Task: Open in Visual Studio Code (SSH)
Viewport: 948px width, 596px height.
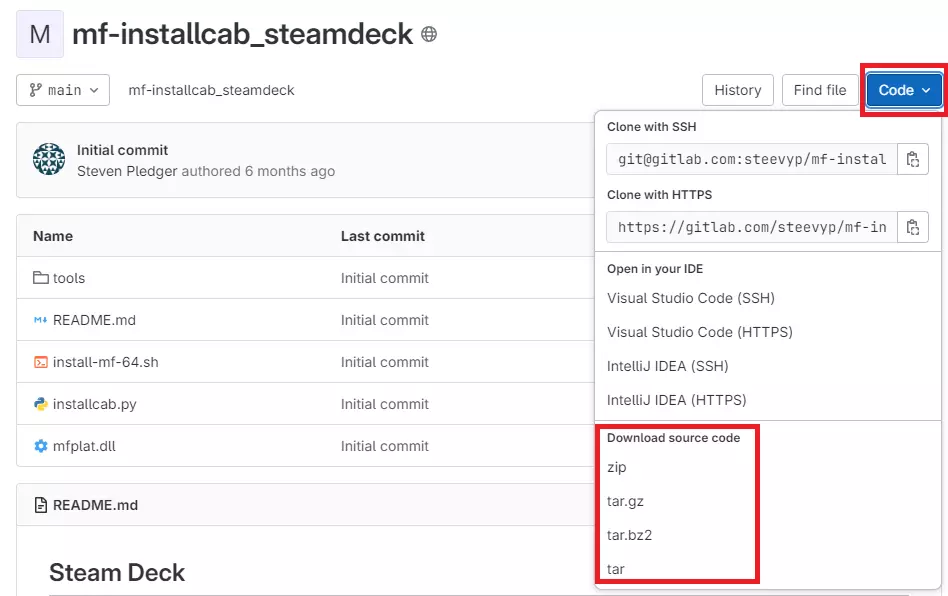Action: [690, 298]
